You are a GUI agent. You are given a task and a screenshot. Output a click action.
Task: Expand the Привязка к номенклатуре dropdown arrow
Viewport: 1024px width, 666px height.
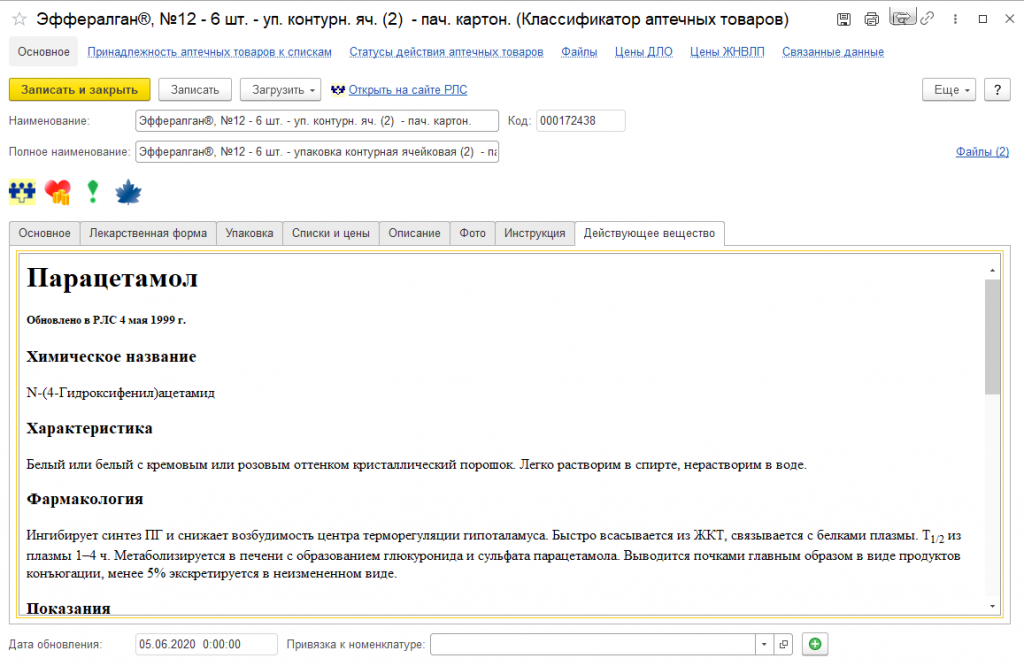(x=764, y=644)
